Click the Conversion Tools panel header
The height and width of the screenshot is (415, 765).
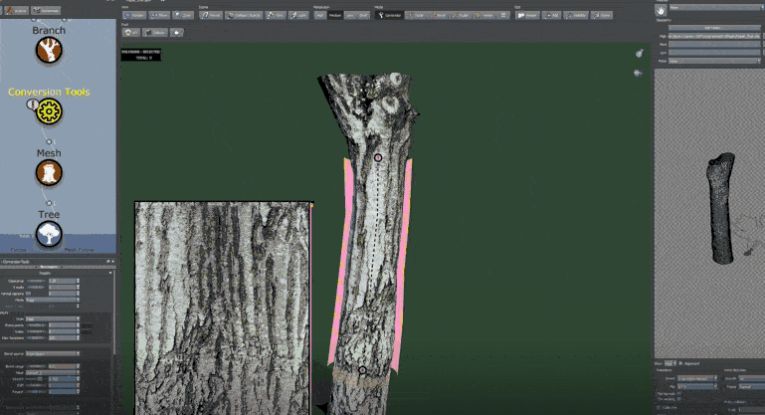(58, 262)
